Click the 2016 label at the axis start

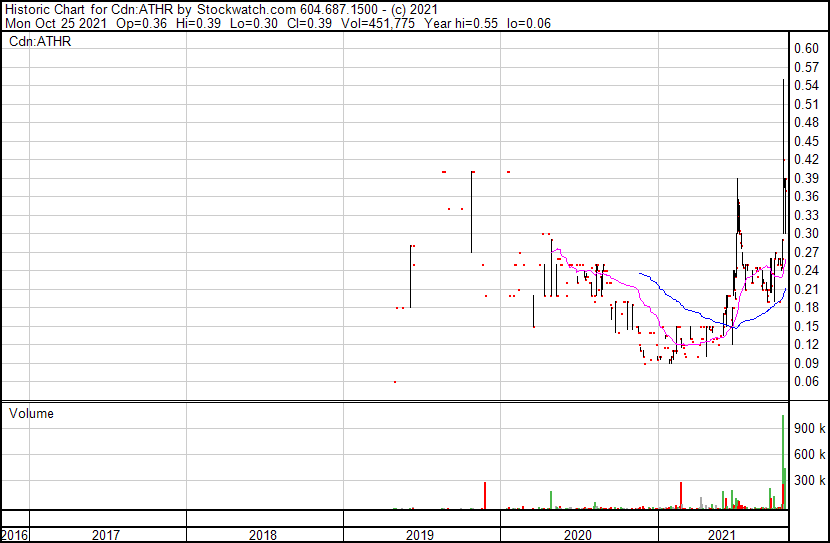click(x=14, y=535)
